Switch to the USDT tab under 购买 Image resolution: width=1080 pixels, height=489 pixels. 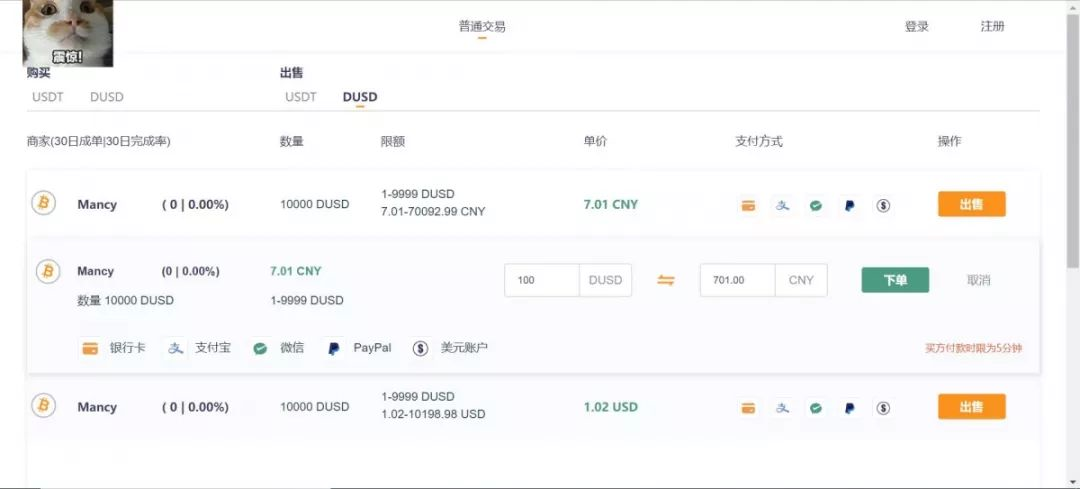click(x=48, y=97)
